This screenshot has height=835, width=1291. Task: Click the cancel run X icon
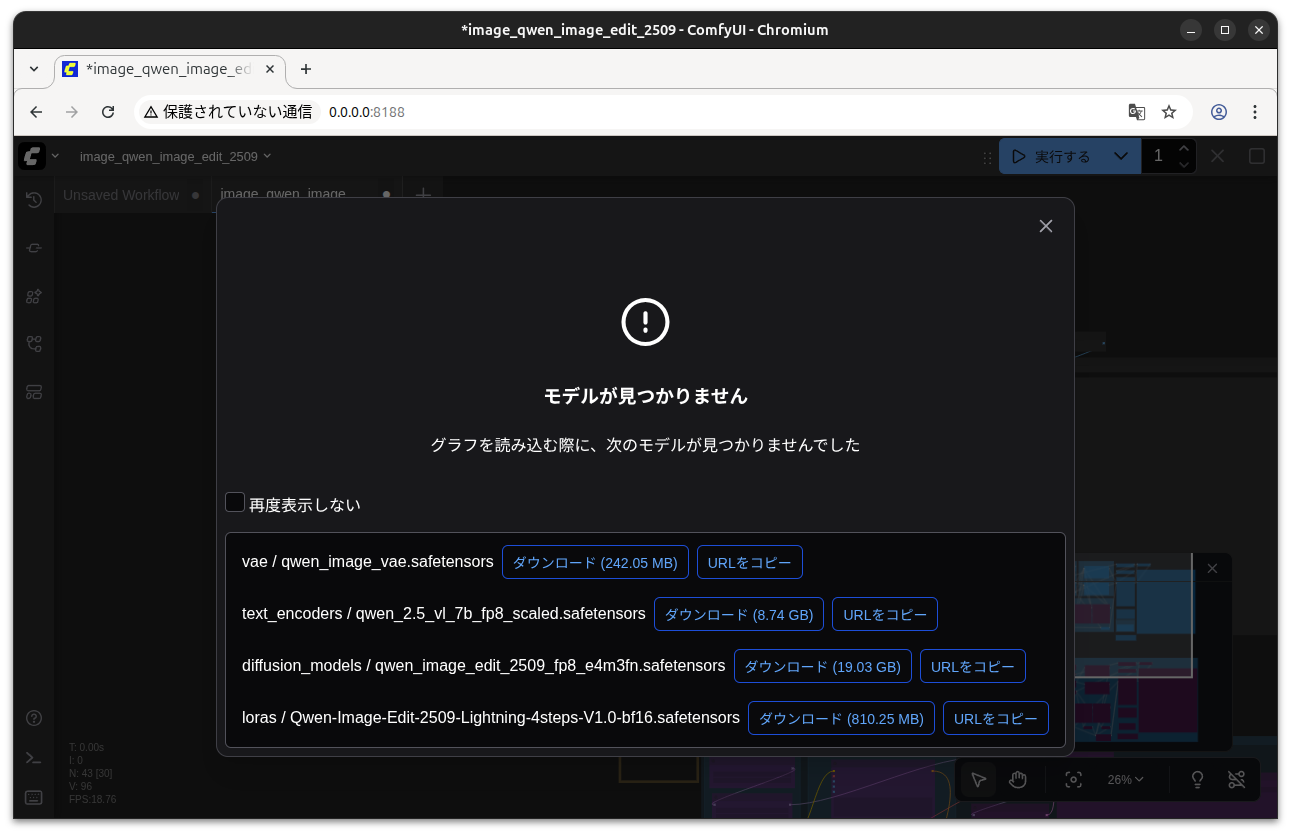coord(1217,156)
